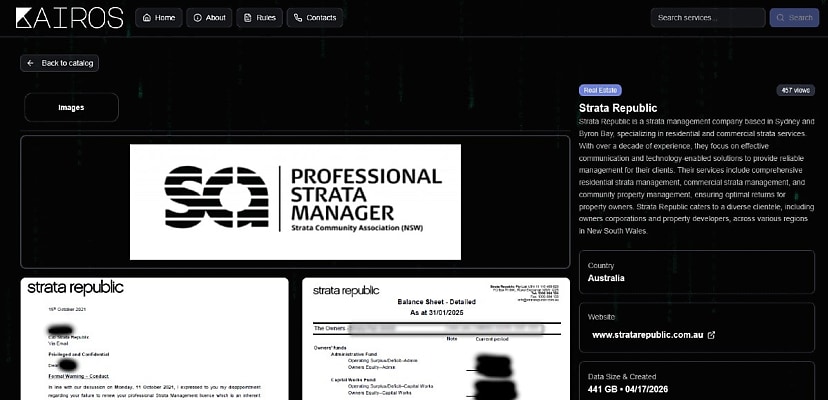Open the www.stratarepublic.com.au link
Viewport: 828px width, 400px height.
point(647,335)
